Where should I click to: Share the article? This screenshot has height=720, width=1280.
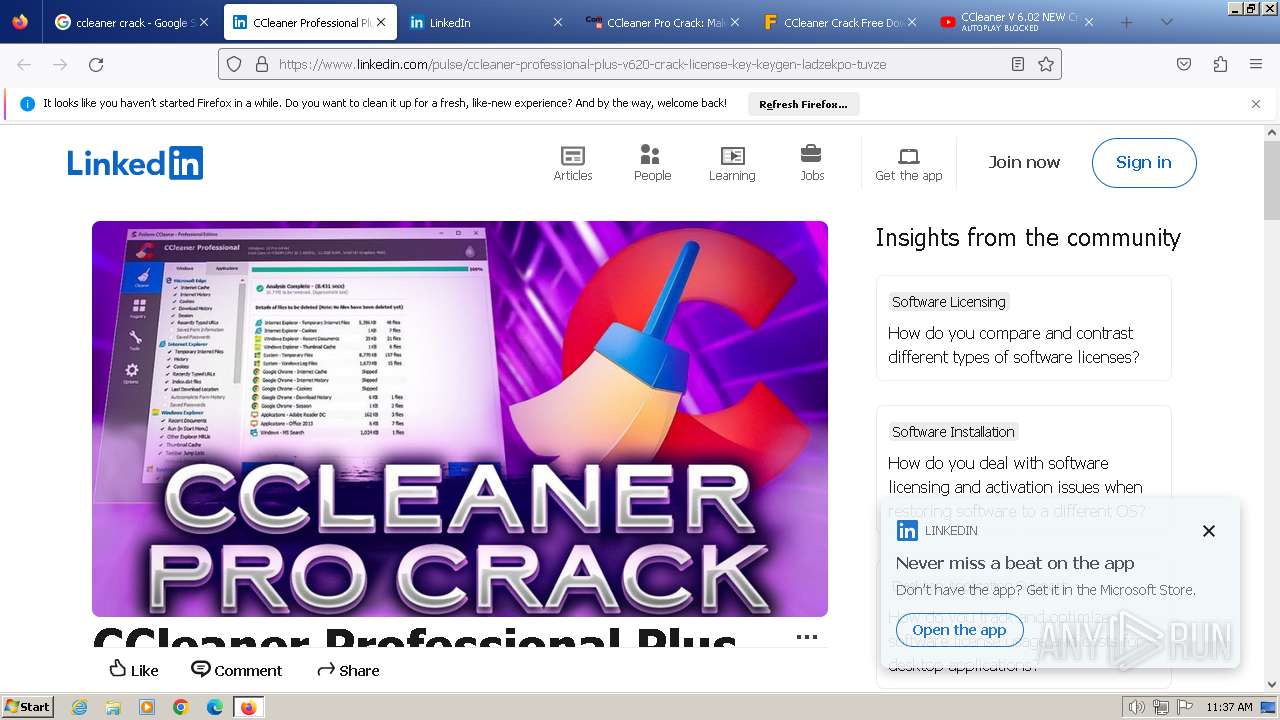(348, 670)
